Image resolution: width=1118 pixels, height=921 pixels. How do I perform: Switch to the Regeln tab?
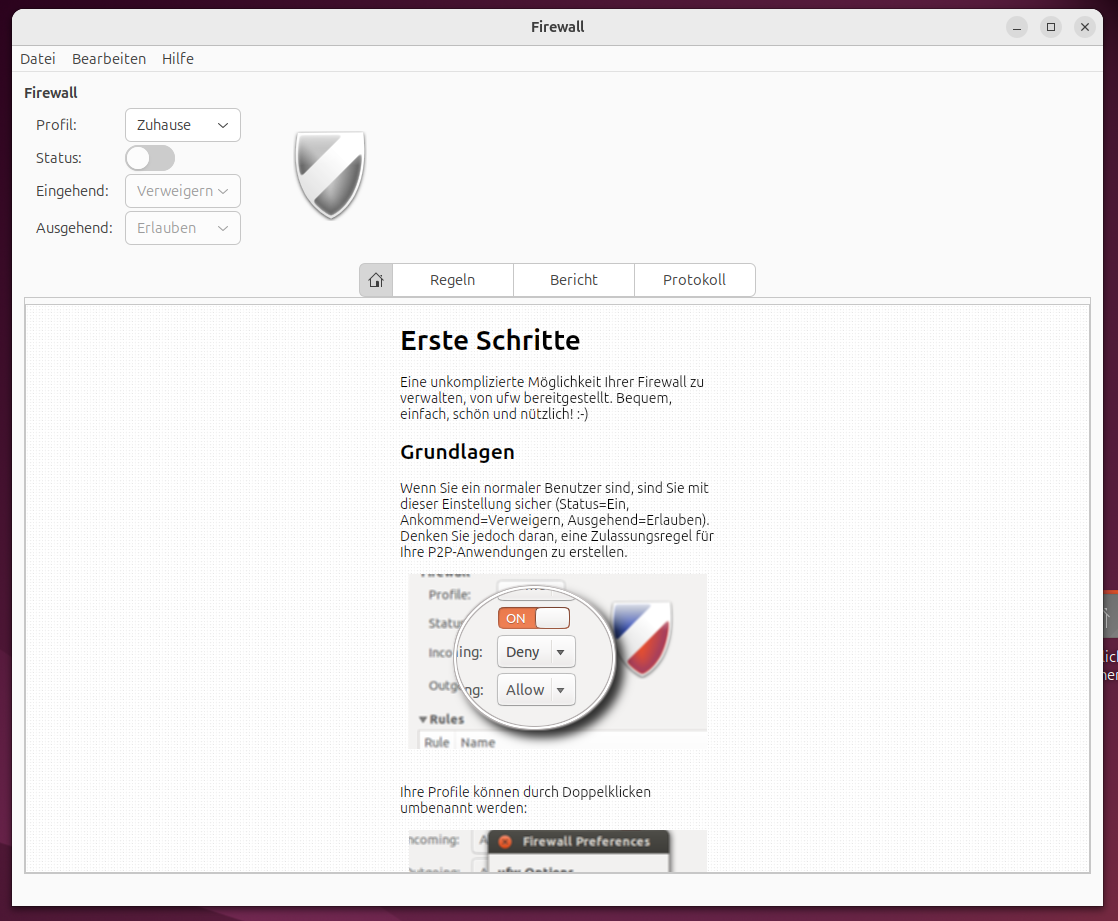click(x=452, y=280)
